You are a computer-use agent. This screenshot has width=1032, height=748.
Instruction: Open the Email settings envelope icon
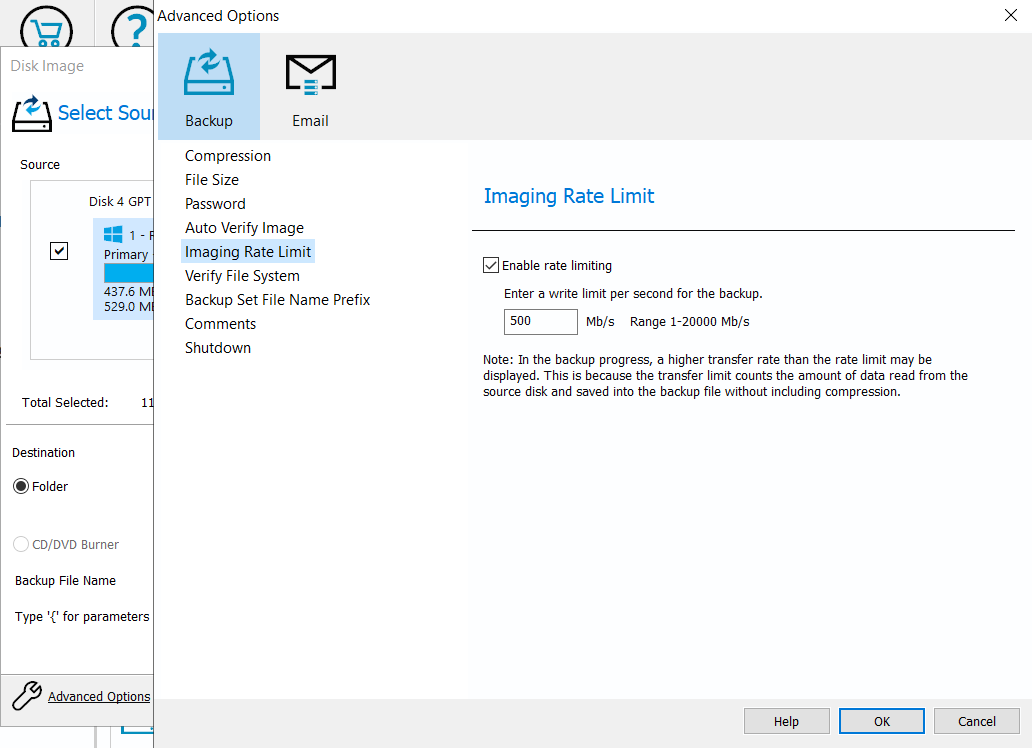(311, 73)
